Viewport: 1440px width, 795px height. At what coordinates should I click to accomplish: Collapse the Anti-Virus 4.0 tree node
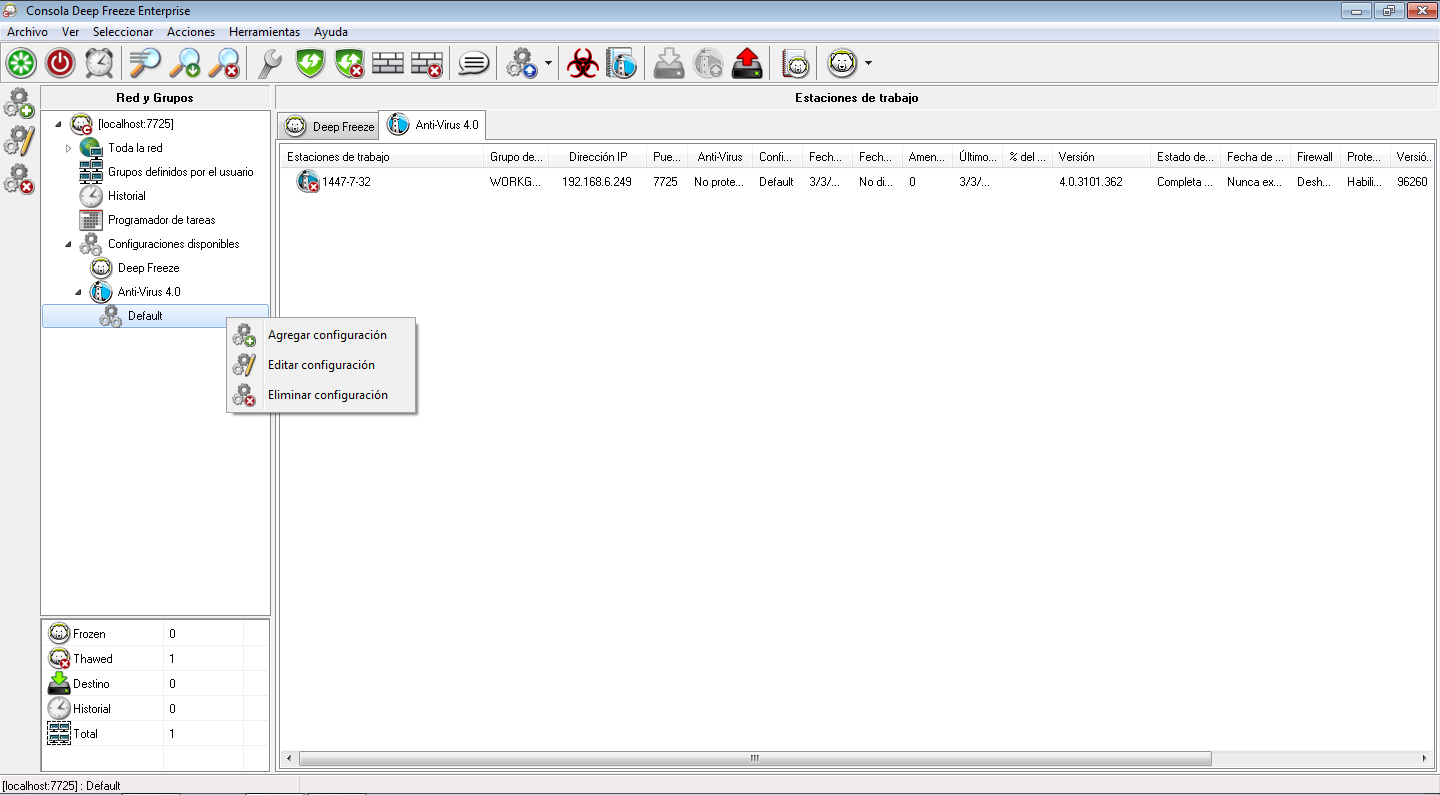tap(78, 292)
